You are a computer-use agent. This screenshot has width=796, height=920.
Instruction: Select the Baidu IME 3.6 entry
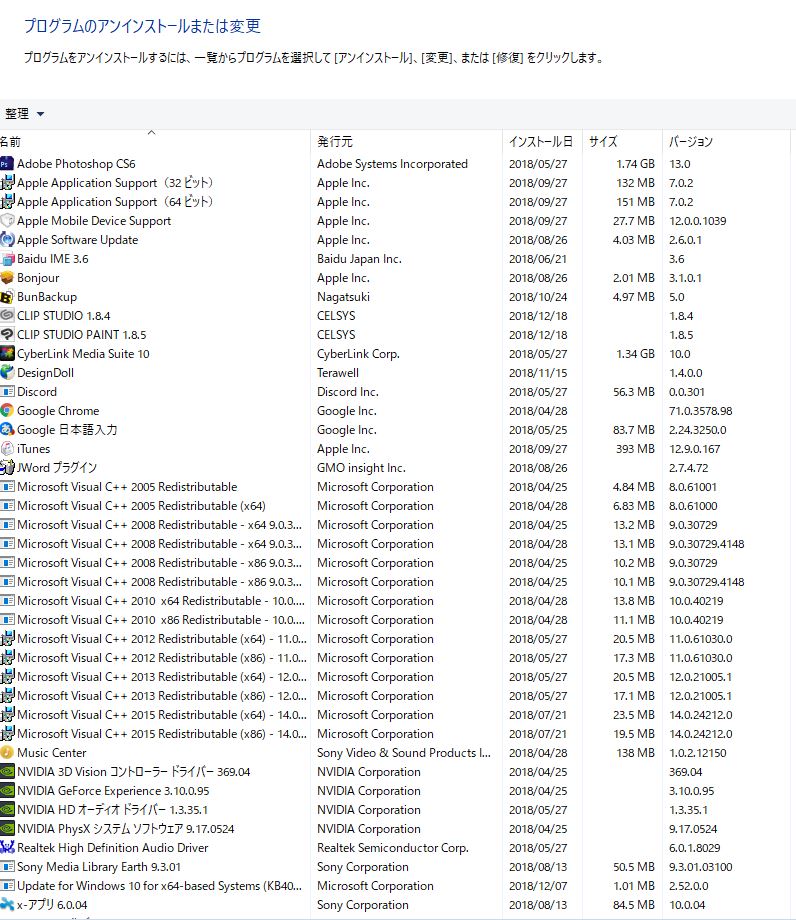[x=53, y=259]
